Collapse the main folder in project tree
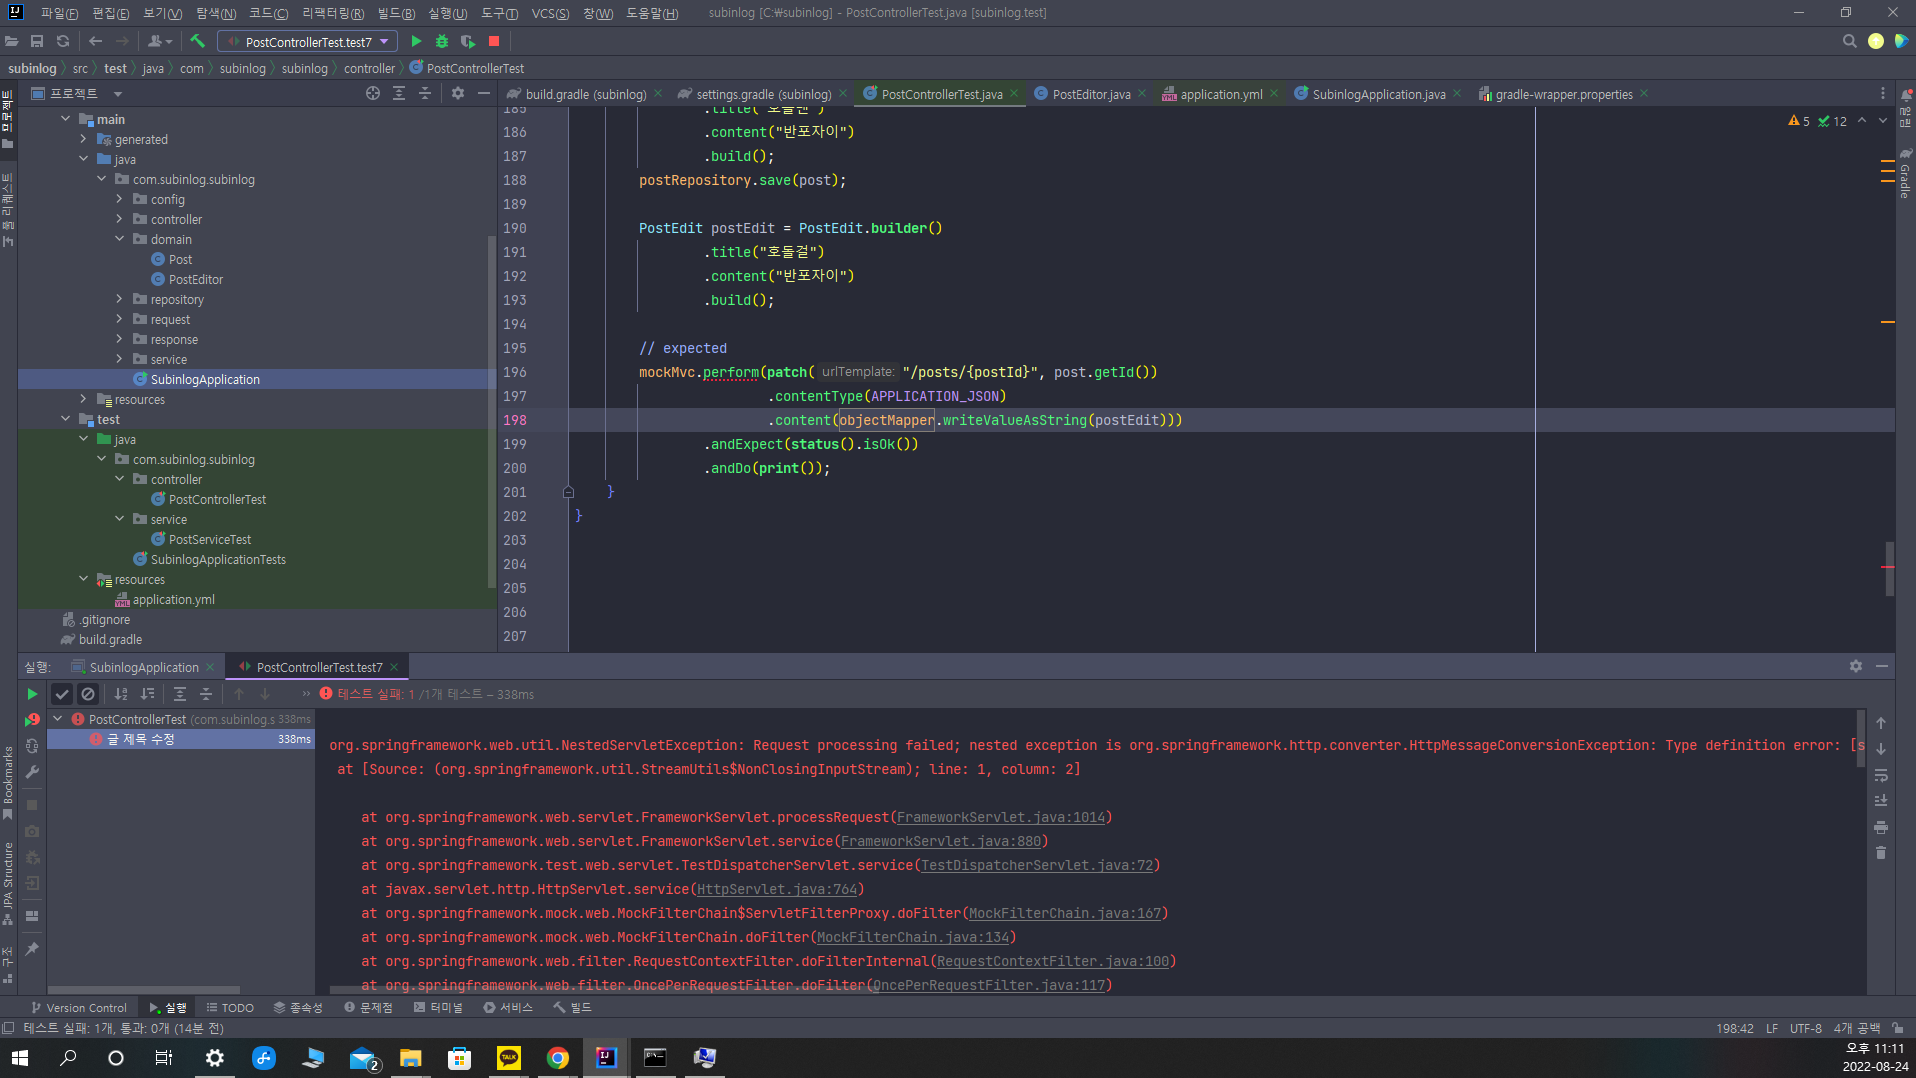This screenshot has width=1916, height=1078. 66,119
